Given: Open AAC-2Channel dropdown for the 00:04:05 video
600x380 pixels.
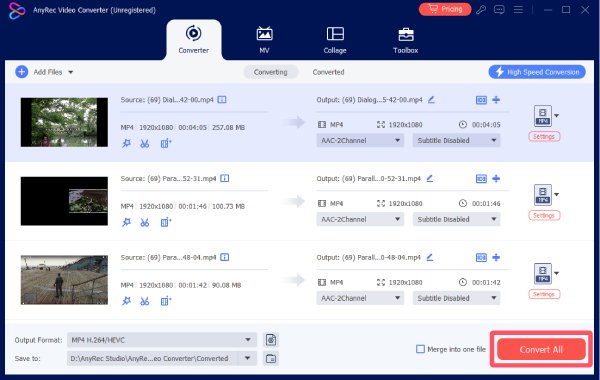Looking at the screenshot, I should [x=360, y=140].
